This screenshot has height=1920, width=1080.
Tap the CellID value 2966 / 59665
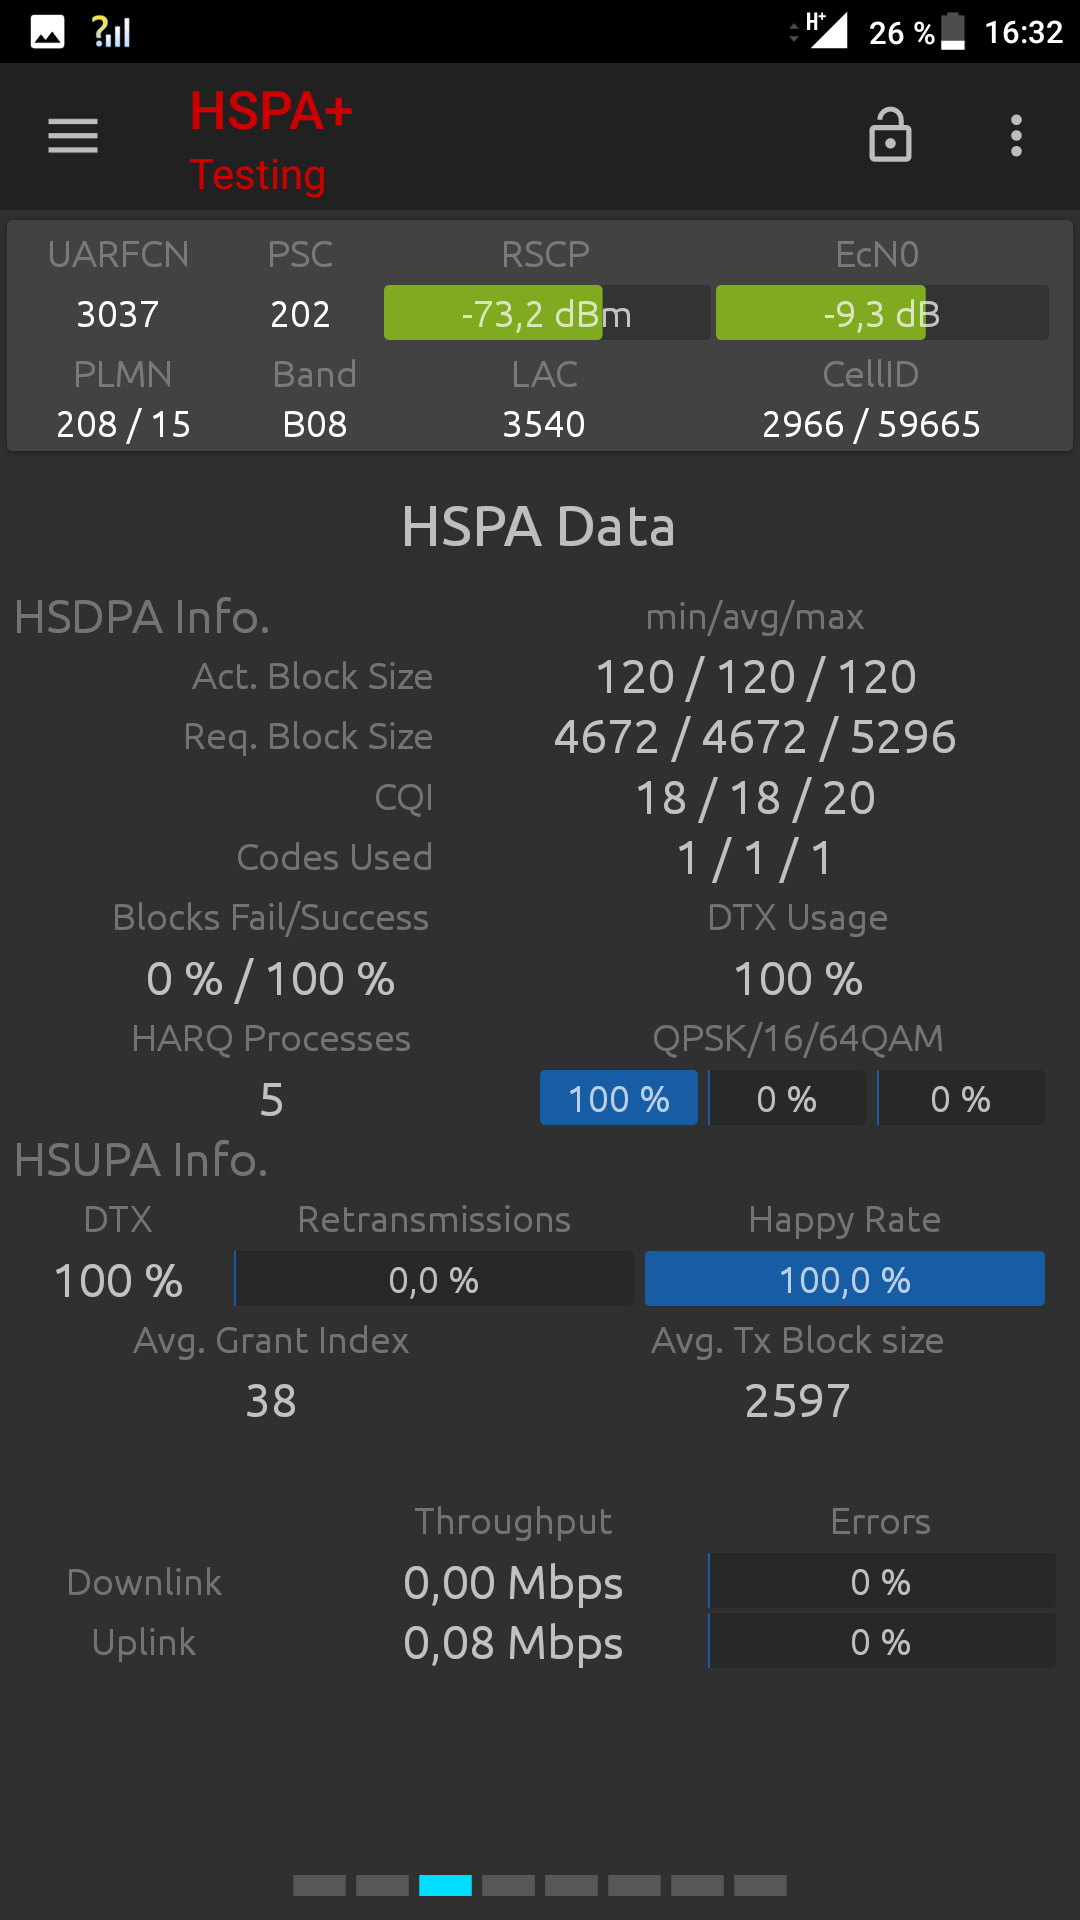click(x=871, y=425)
